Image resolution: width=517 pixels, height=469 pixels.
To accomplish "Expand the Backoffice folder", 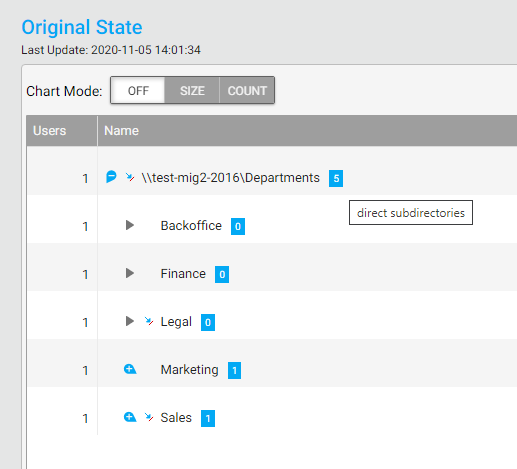I will pos(130,225).
